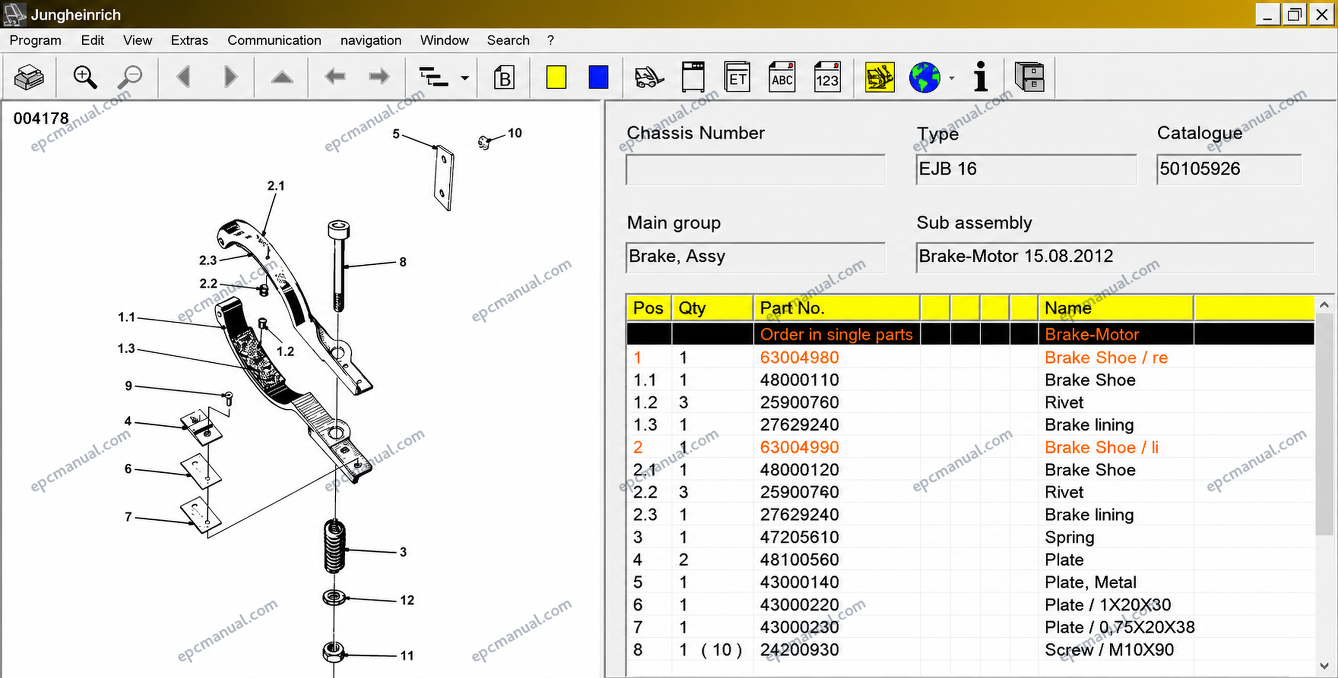The image size is (1338, 678).
Task: Select the yellow square marker
Action: pos(556,77)
